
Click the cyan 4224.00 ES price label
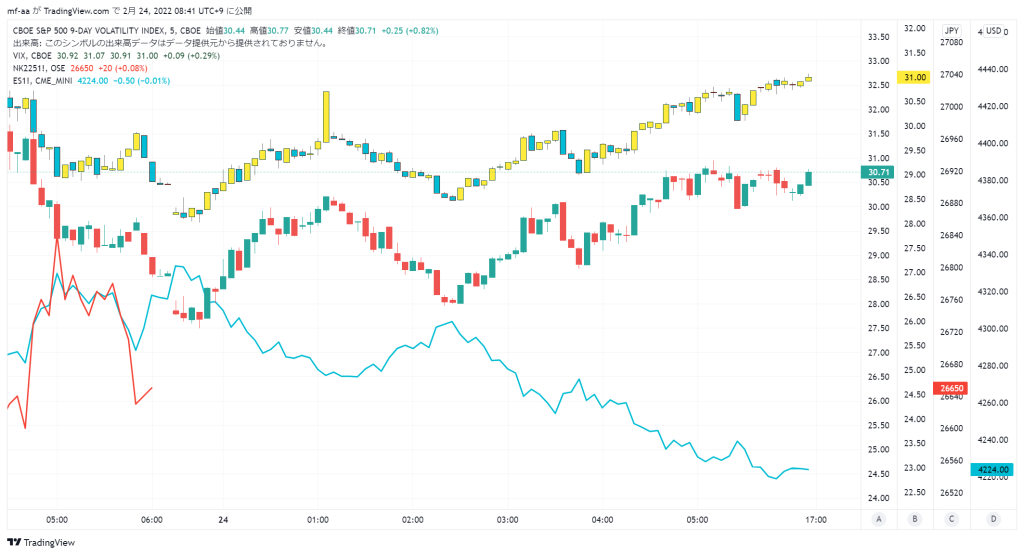[993, 469]
